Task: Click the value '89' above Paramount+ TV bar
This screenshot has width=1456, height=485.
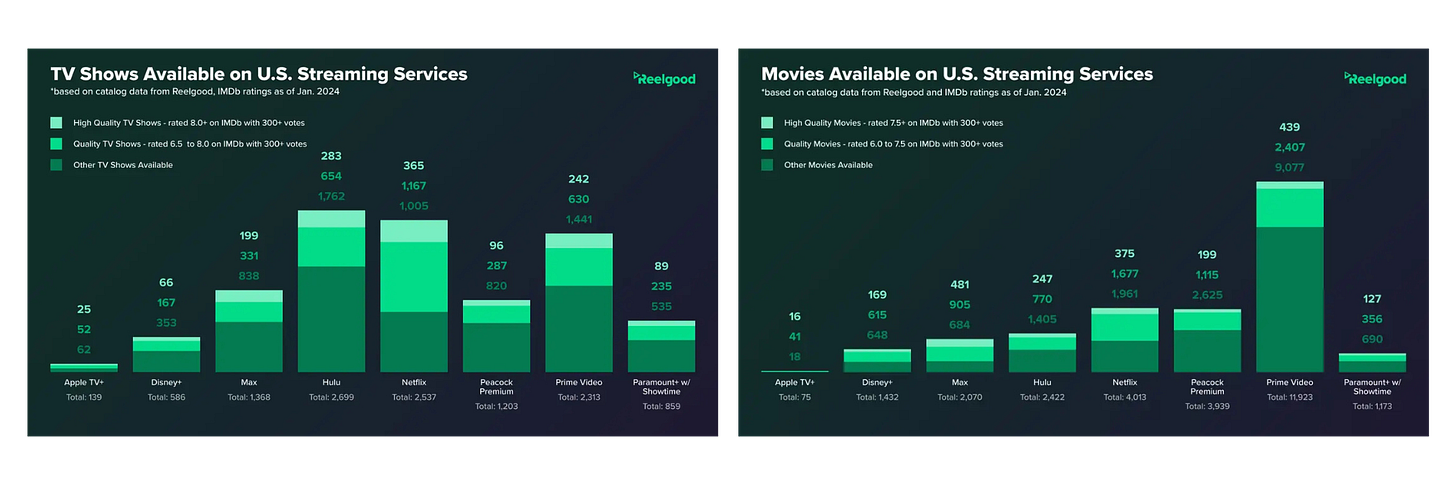Action: [661, 266]
